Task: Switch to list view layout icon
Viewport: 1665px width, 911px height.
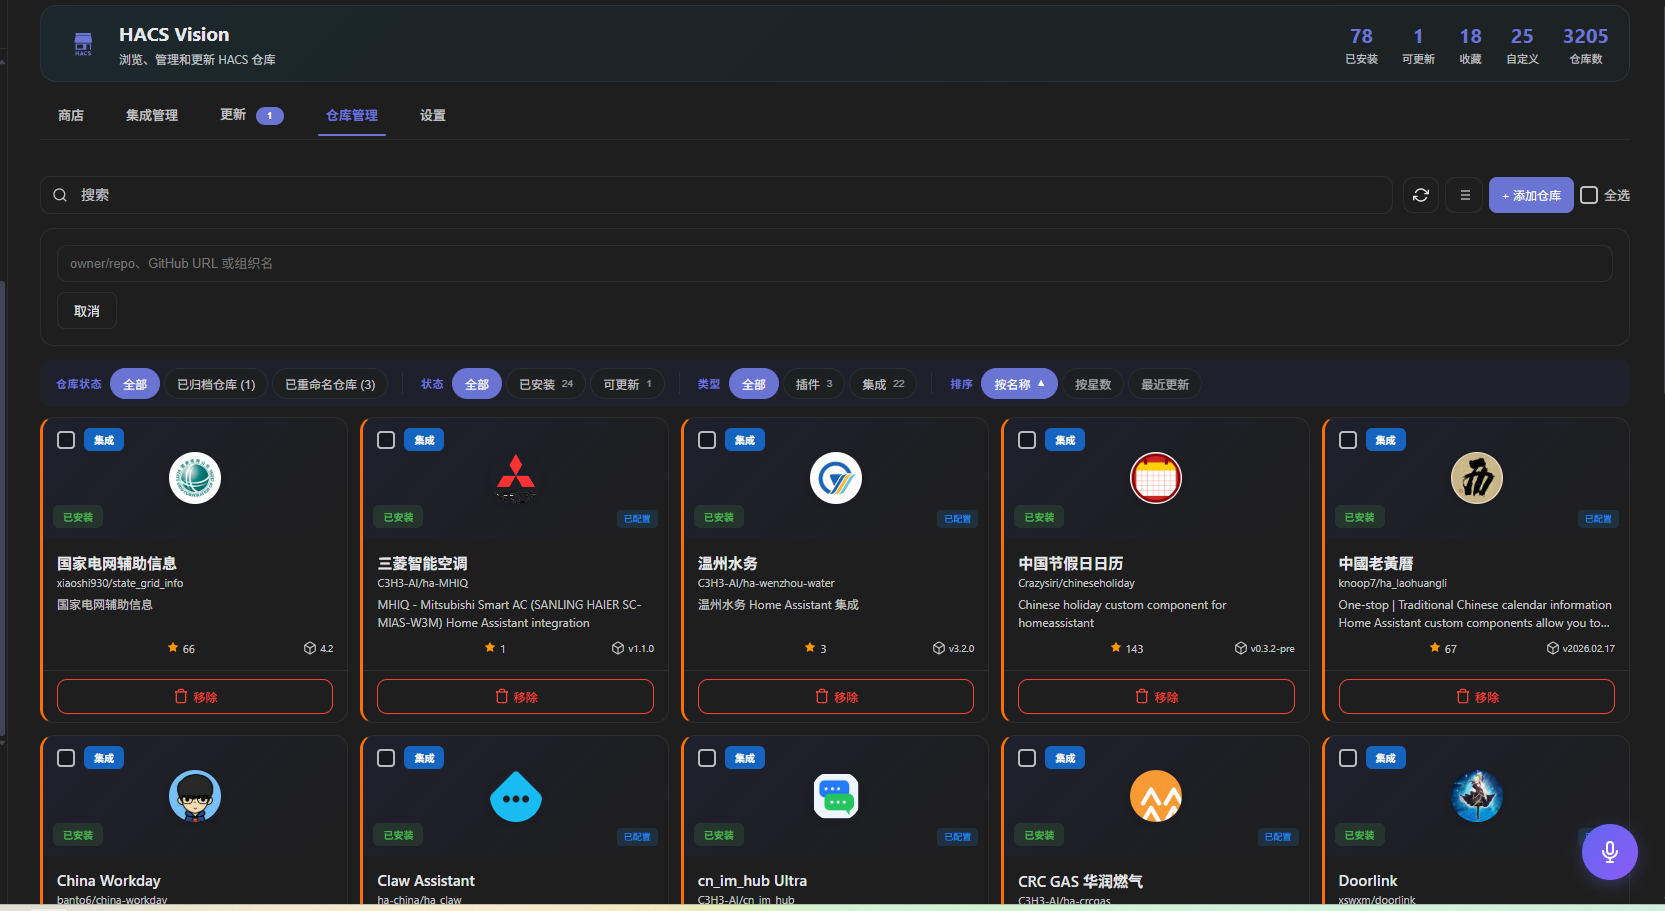Action: click(x=1465, y=195)
